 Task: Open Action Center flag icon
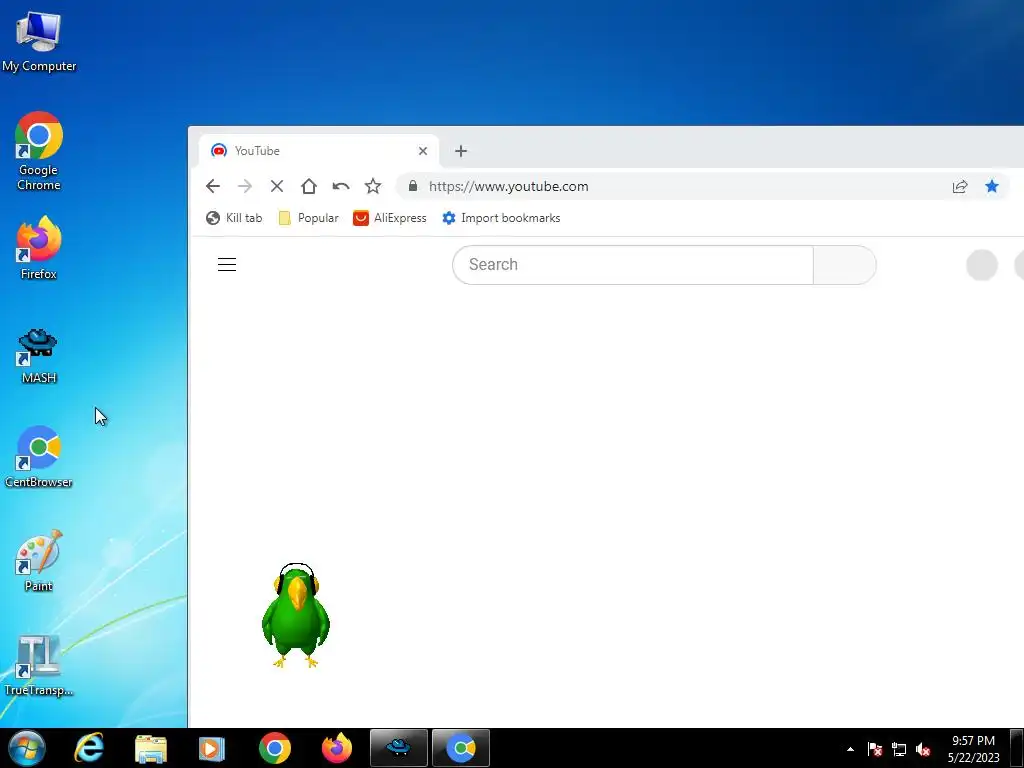(x=874, y=749)
